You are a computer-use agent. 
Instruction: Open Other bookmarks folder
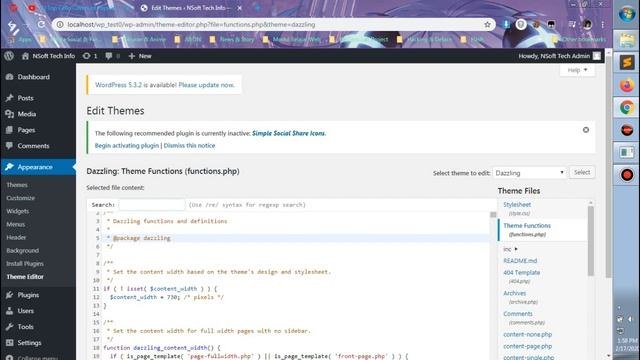pyautogui.click(x=579, y=40)
